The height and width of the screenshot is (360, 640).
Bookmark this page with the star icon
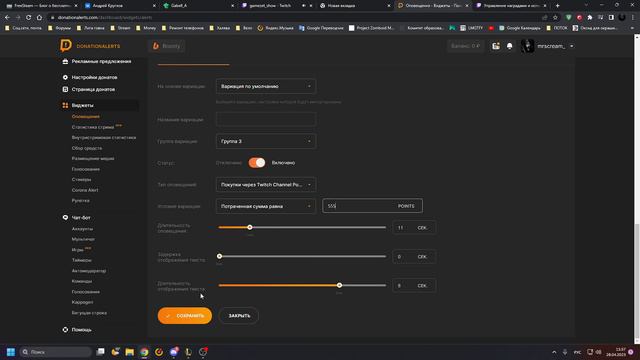coord(555,18)
